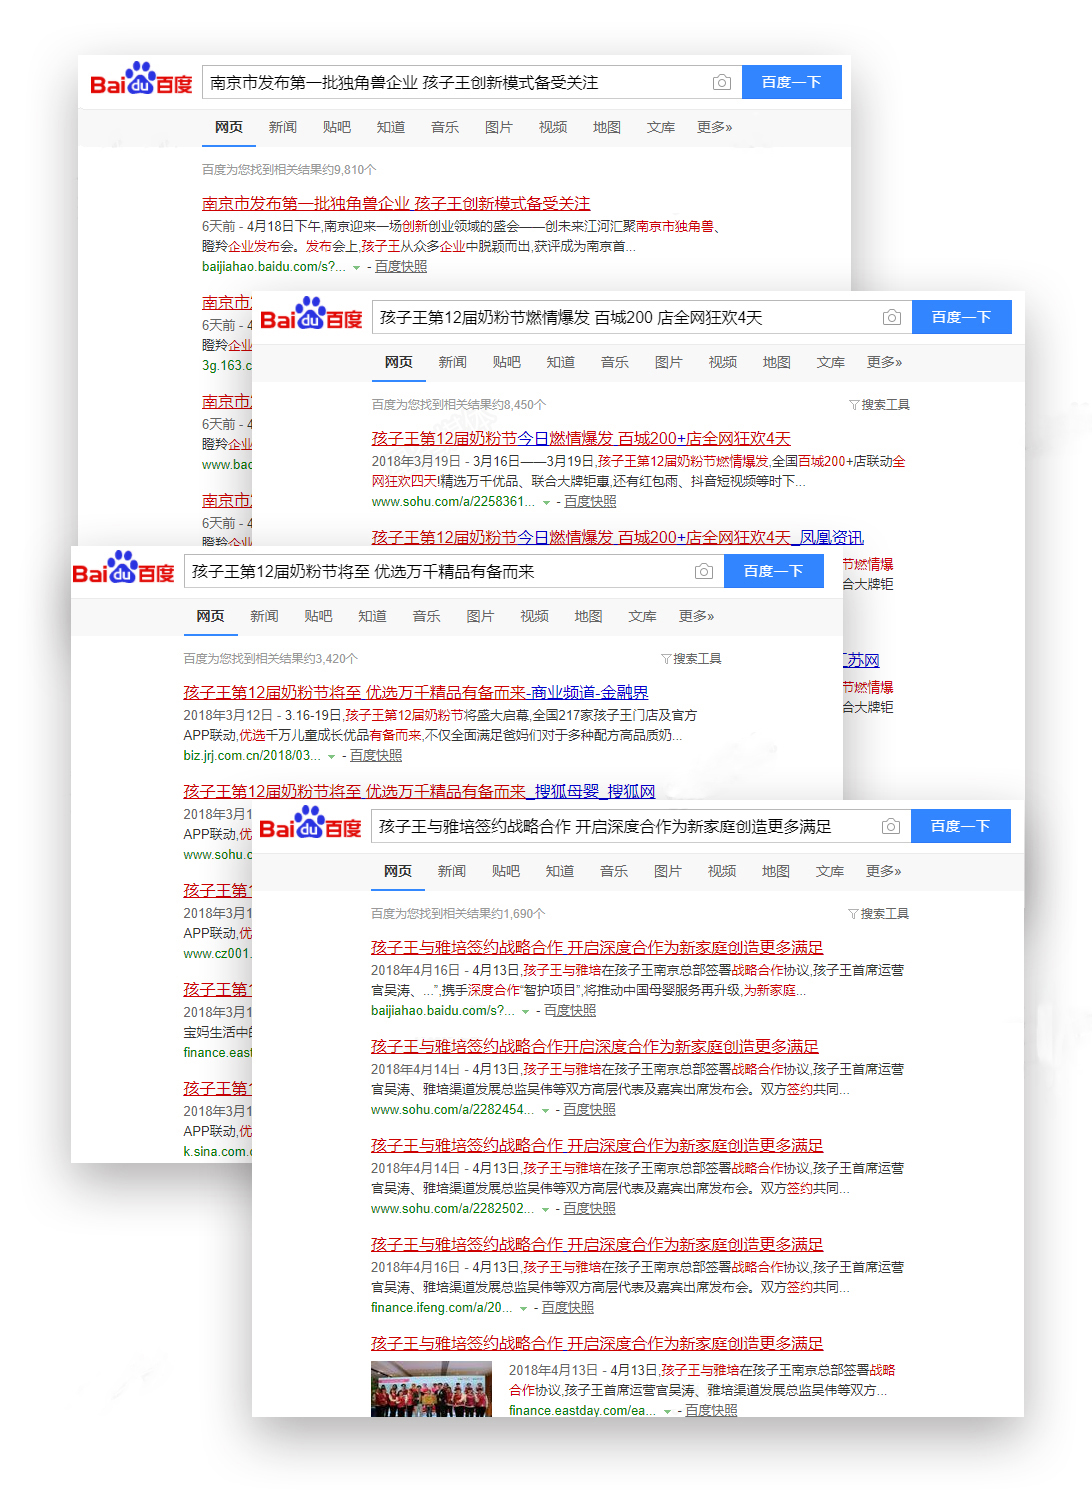1092x1498 pixels.
Task: Click the filter icon 搜索工具 in the 奶粉节将至 window
Action: pyautogui.click(x=691, y=659)
